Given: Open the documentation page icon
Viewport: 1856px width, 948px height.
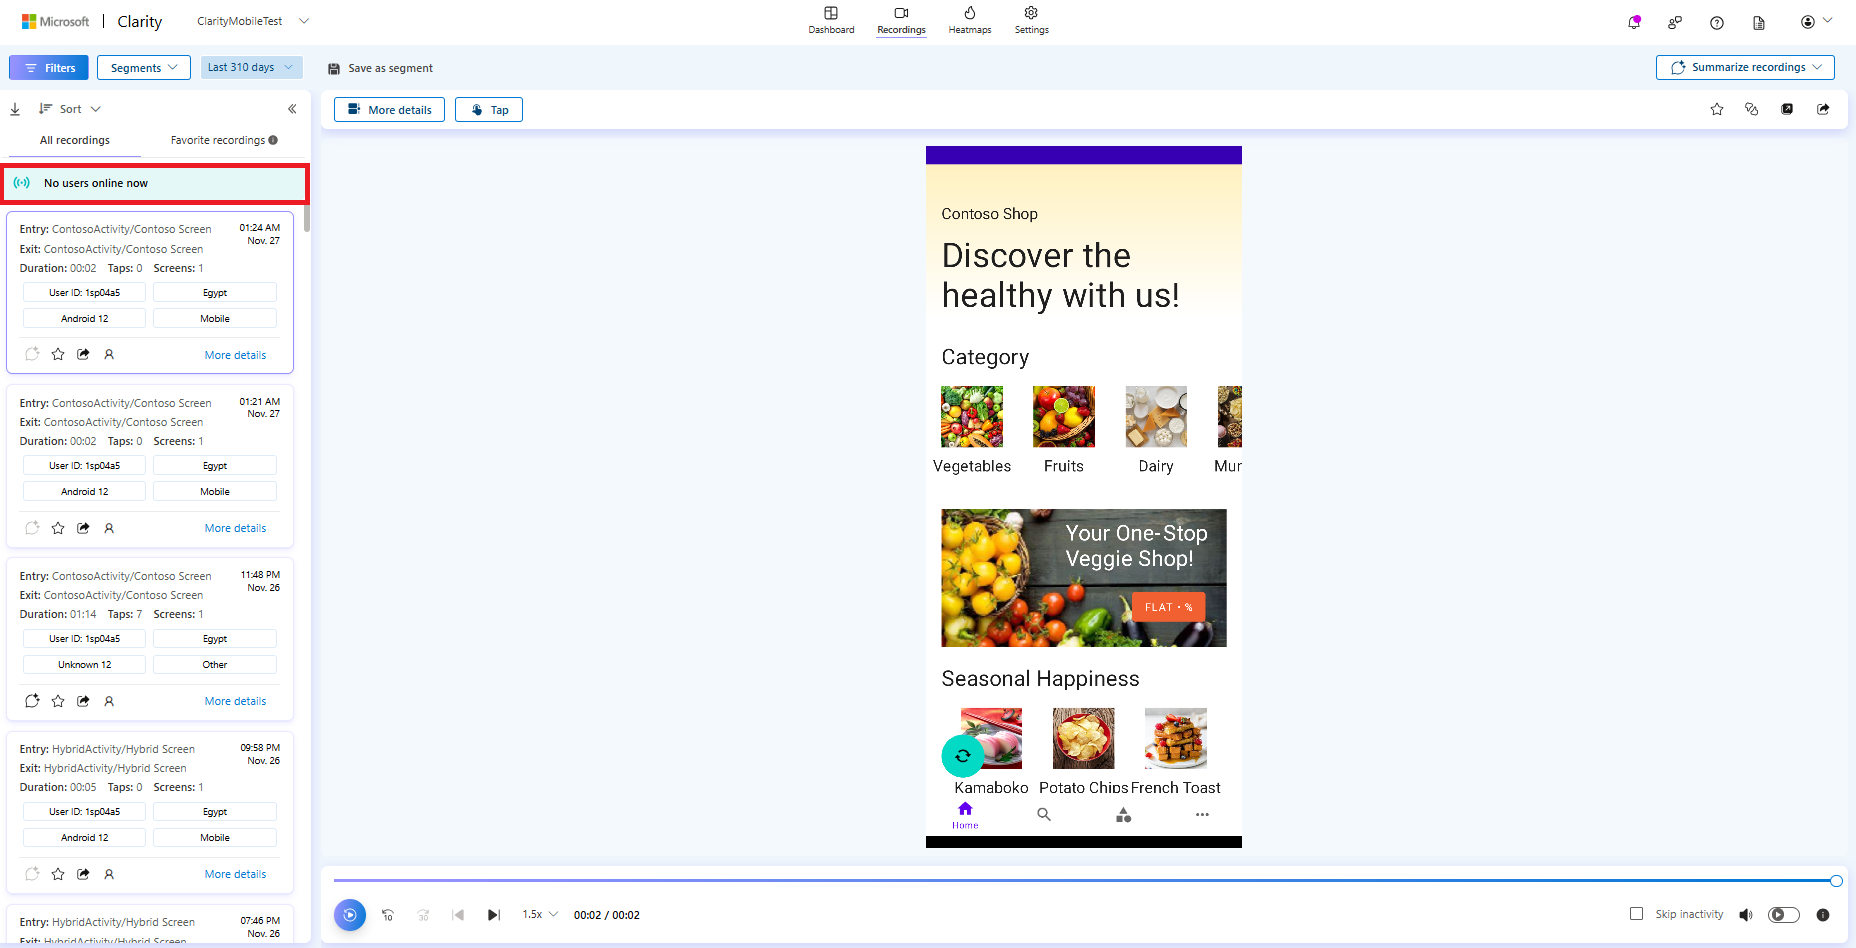Looking at the screenshot, I should pyautogui.click(x=1759, y=22).
